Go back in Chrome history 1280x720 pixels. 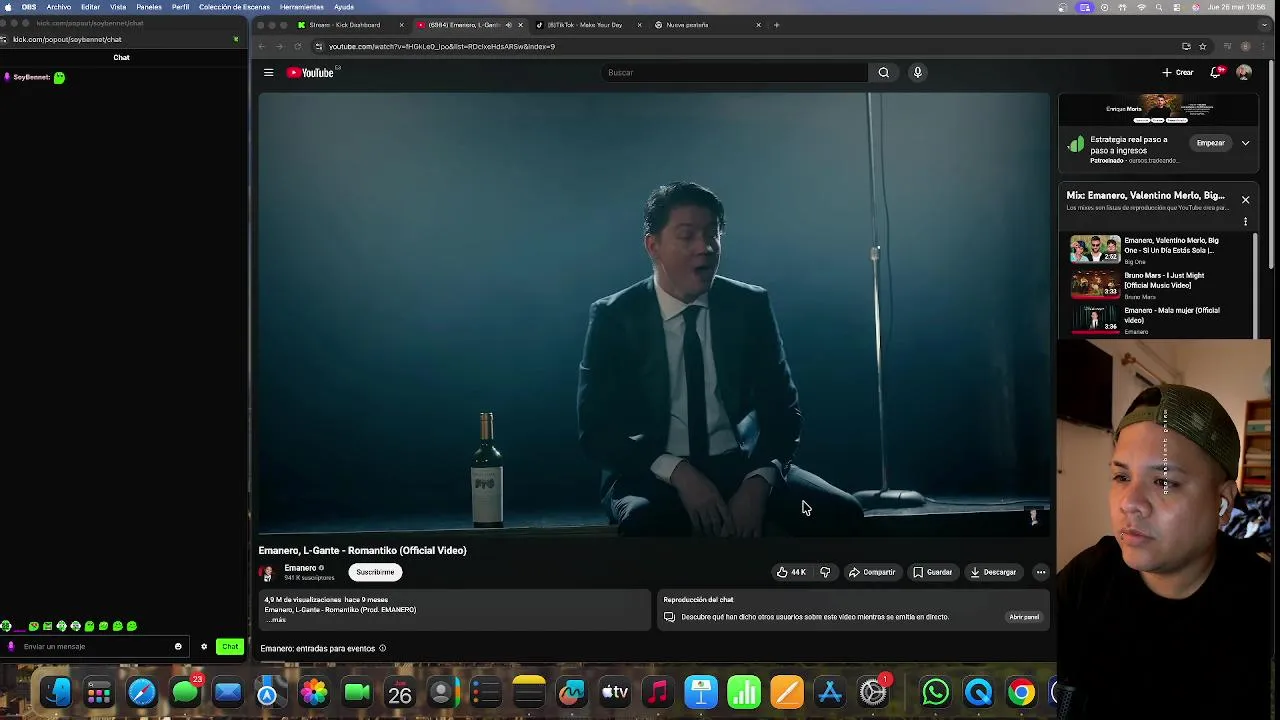tap(262, 46)
